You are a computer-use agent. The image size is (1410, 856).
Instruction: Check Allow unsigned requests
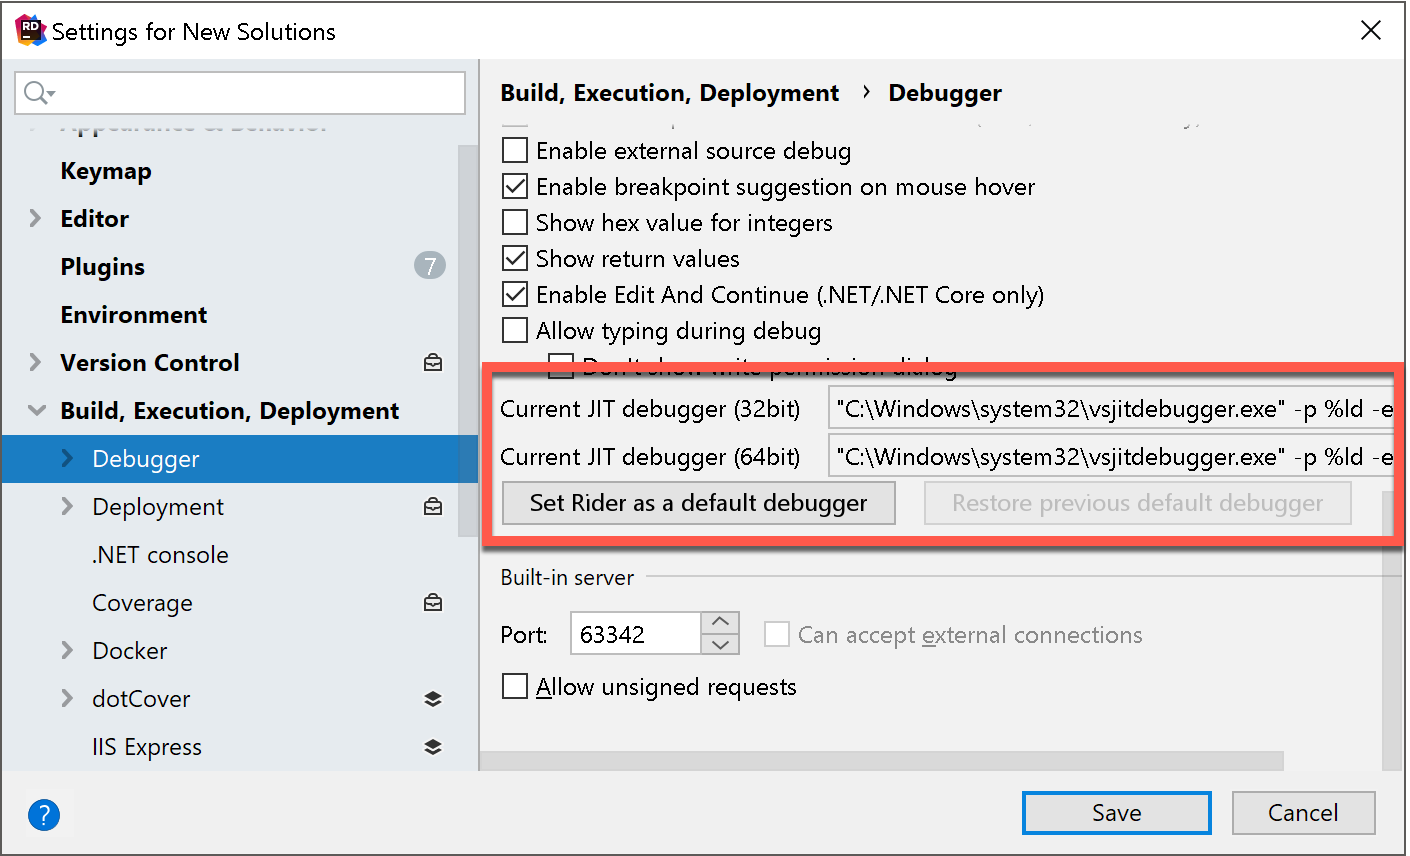(x=515, y=687)
